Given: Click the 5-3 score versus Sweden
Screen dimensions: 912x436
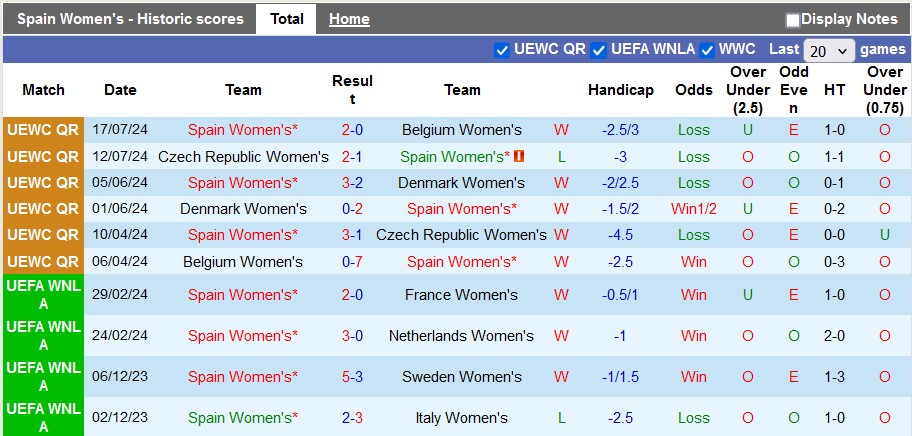Looking at the screenshot, I should [x=352, y=377].
